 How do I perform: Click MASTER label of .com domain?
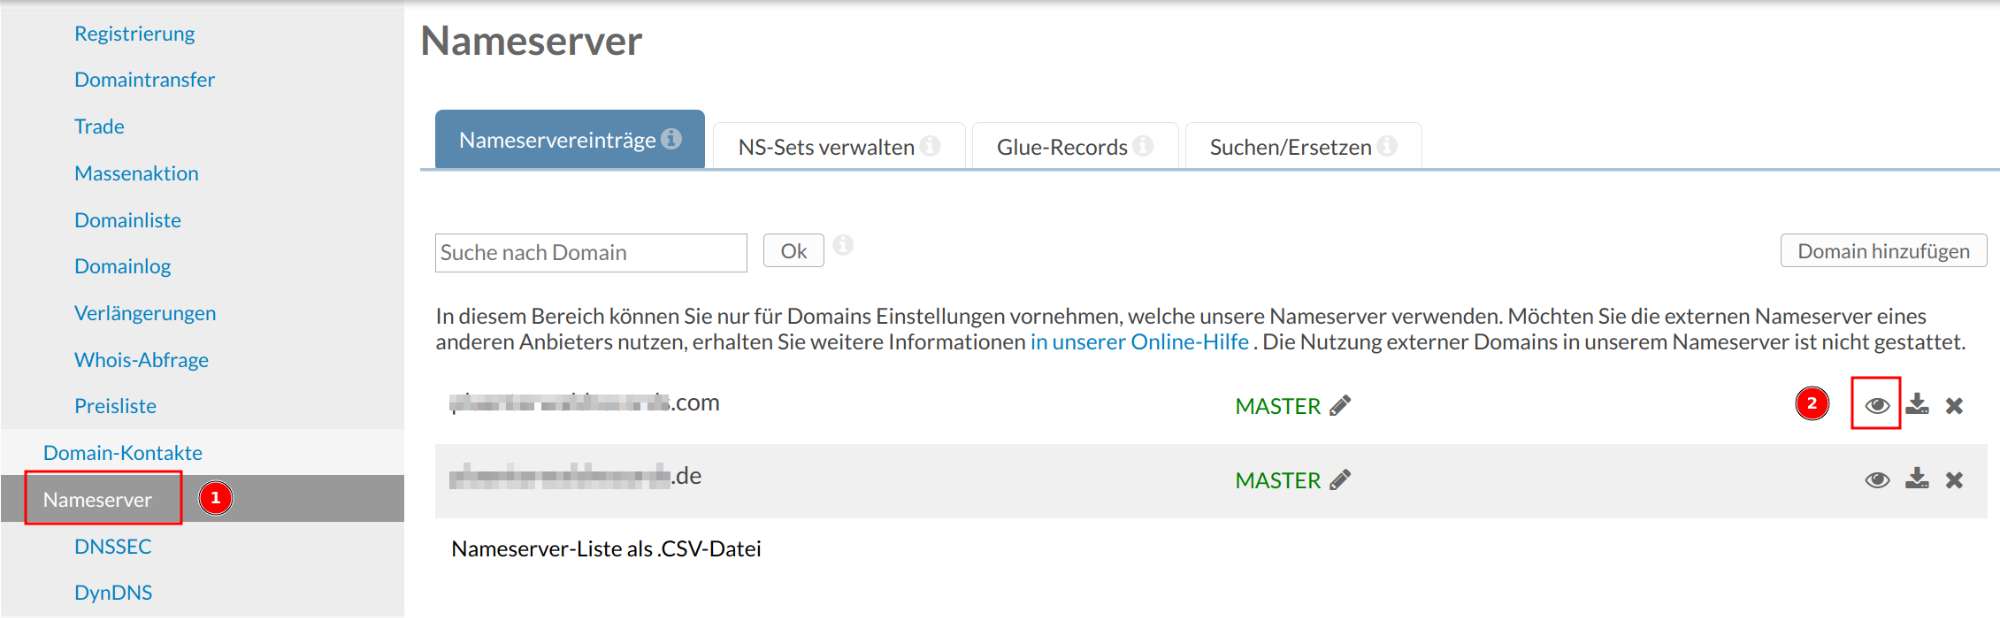[x=1277, y=406]
